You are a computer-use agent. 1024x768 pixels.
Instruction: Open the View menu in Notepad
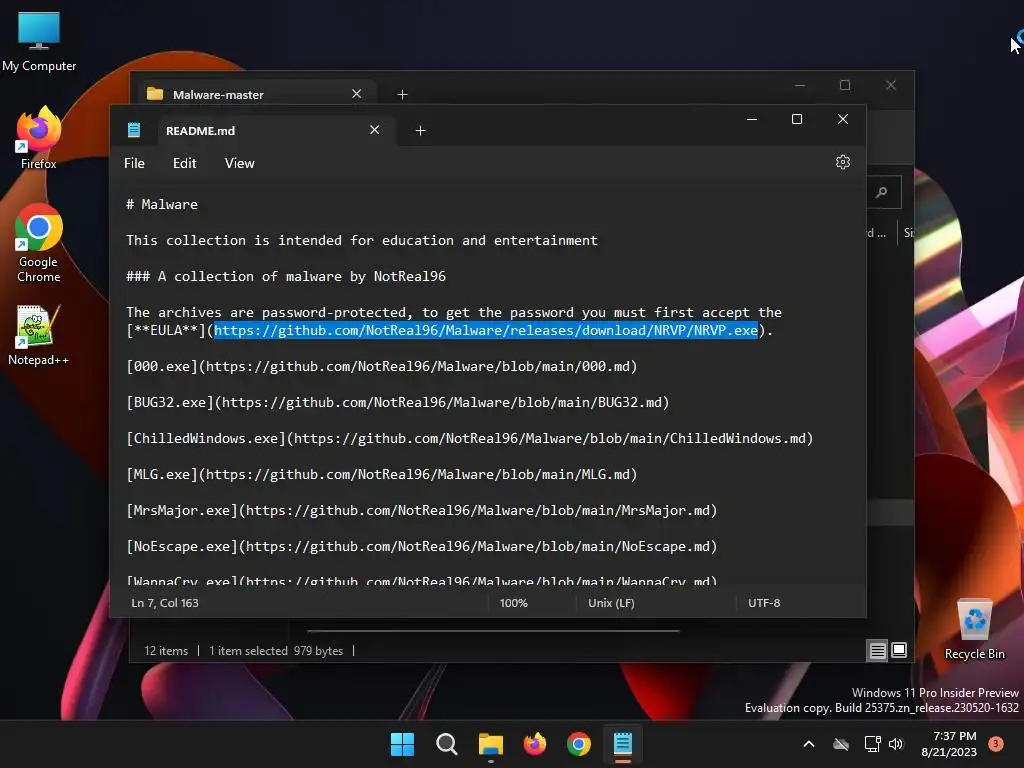(240, 163)
